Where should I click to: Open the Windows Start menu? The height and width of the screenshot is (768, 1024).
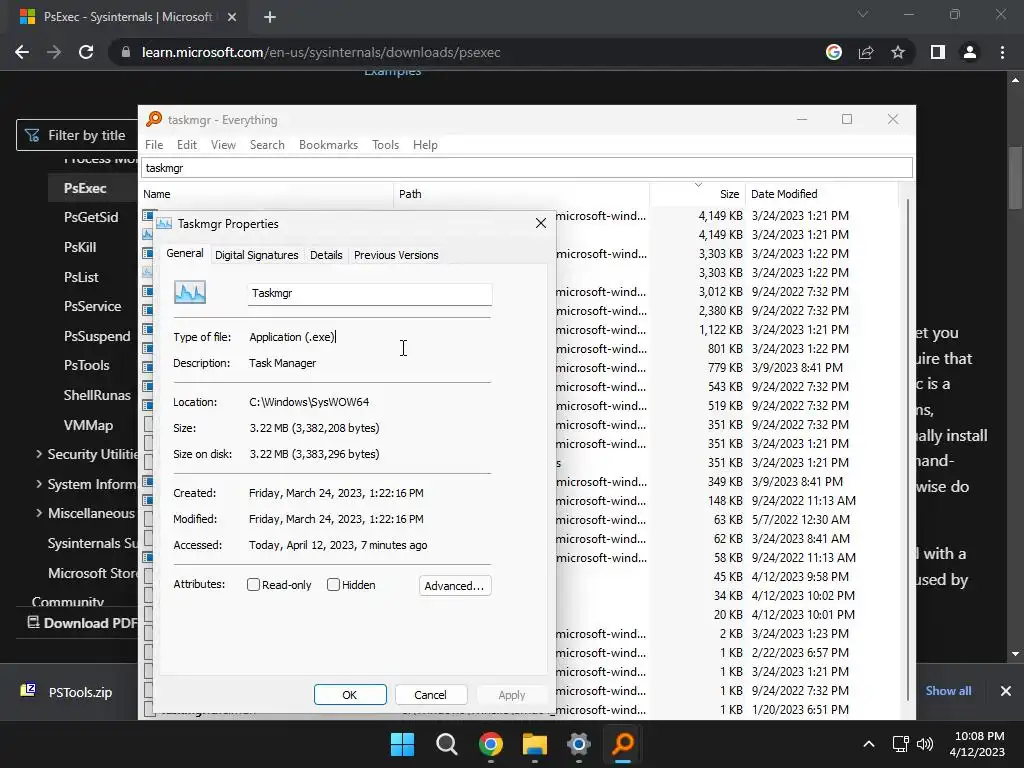click(402, 744)
